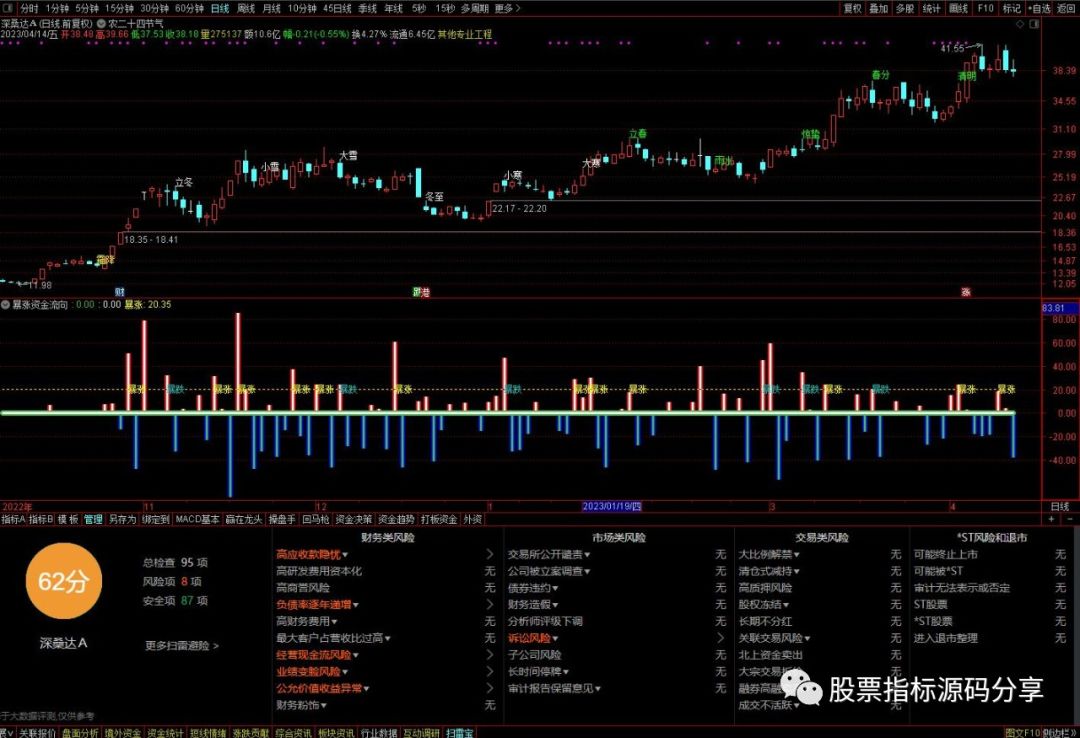Viewport: 1080px width, 738px height.
Task: Click the orange 62分 score circle
Action: tap(63, 581)
